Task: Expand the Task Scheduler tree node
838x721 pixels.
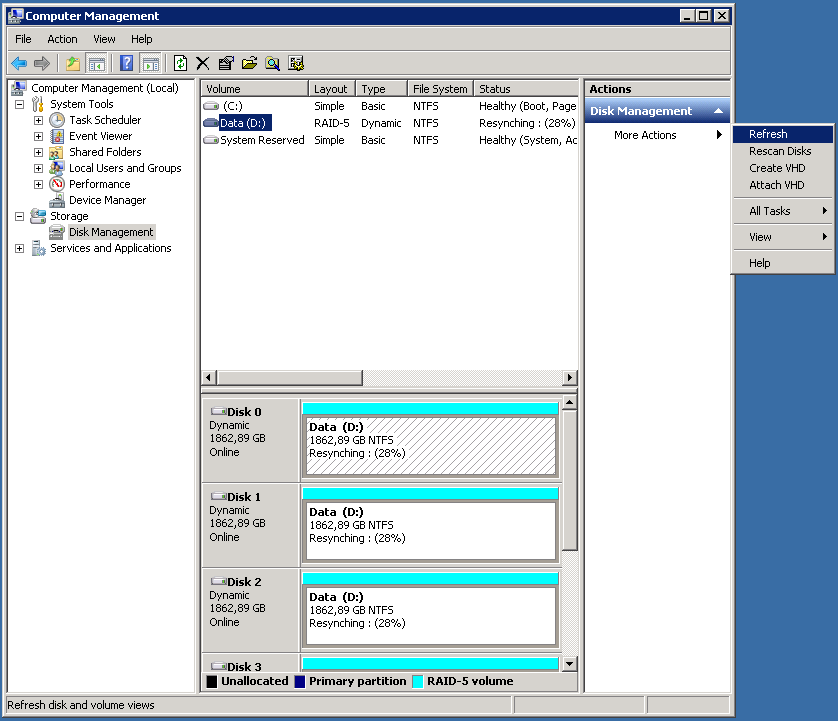Action: pos(38,120)
